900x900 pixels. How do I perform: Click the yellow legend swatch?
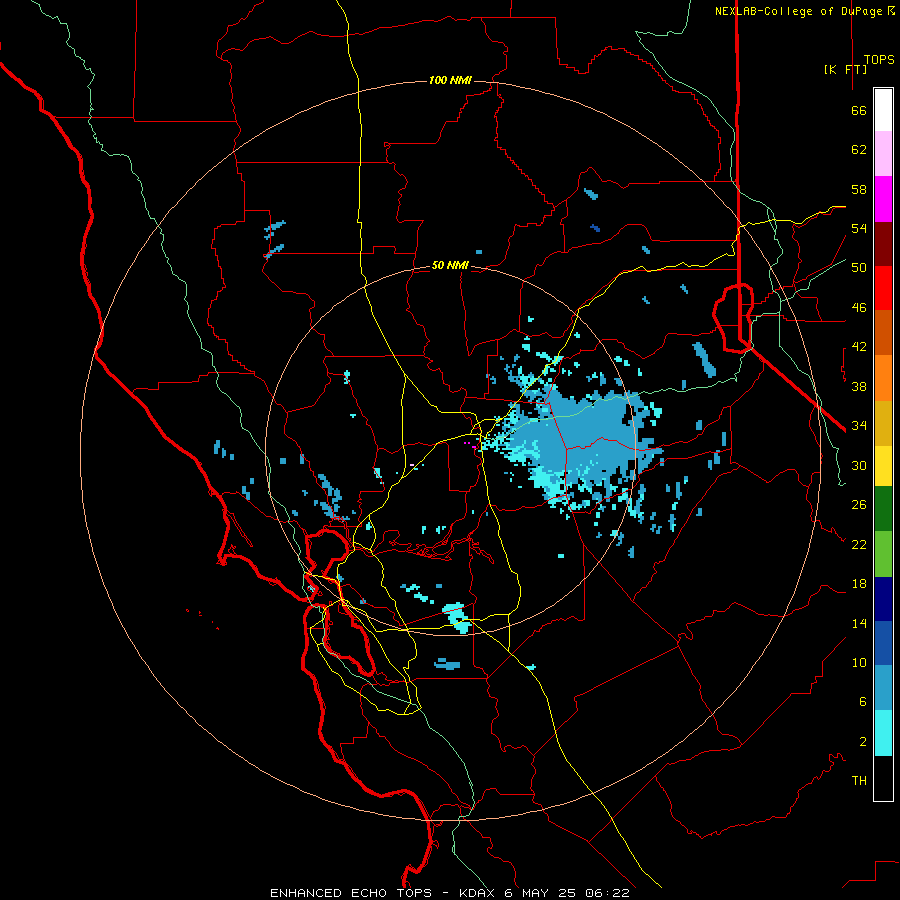[883, 466]
